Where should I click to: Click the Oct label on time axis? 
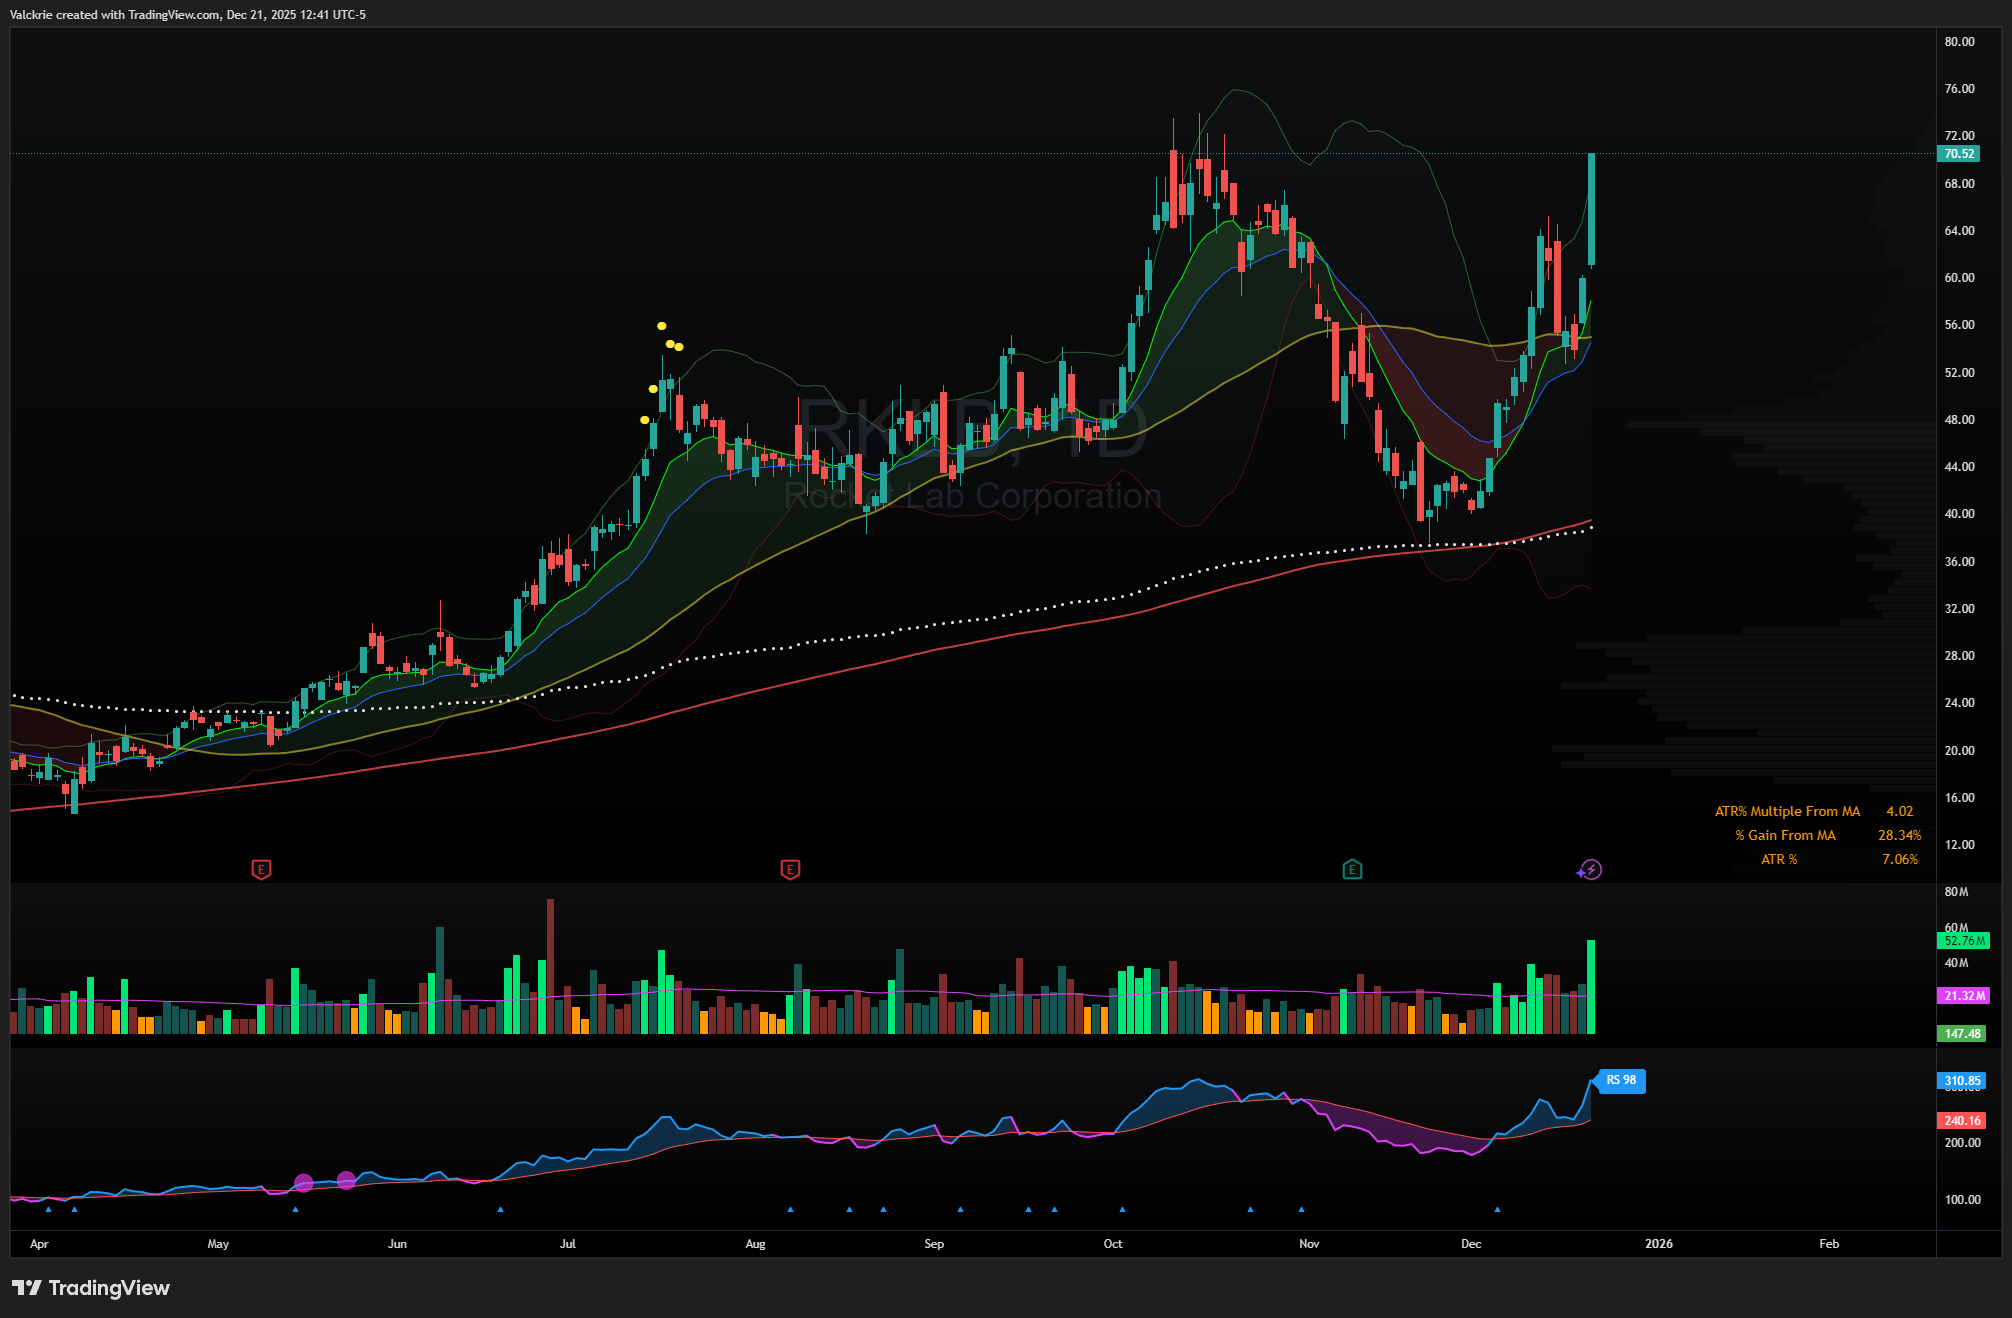click(x=1112, y=1244)
